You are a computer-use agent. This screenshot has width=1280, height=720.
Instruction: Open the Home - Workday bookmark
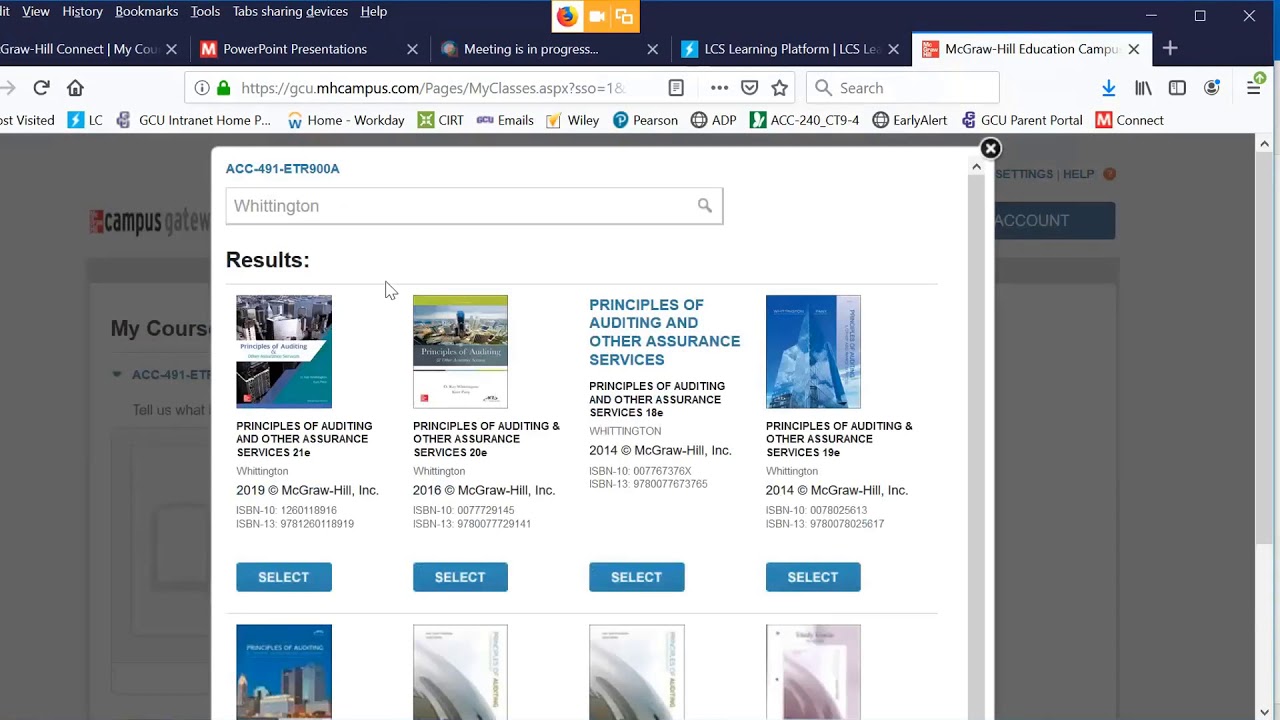coord(346,120)
